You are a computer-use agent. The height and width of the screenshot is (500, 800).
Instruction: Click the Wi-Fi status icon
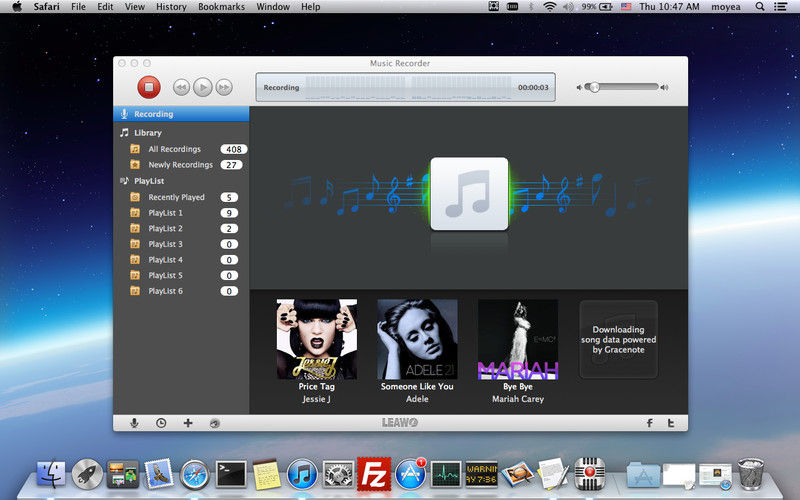549,7
